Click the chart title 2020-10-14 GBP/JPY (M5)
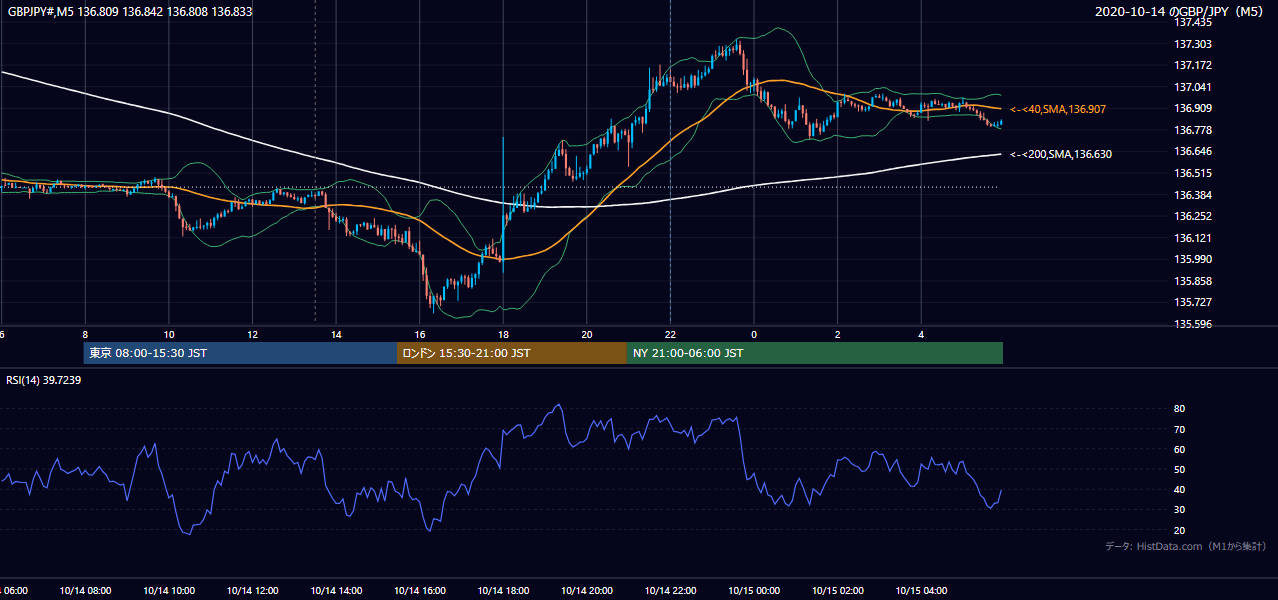1278x600 pixels. (x=1181, y=11)
